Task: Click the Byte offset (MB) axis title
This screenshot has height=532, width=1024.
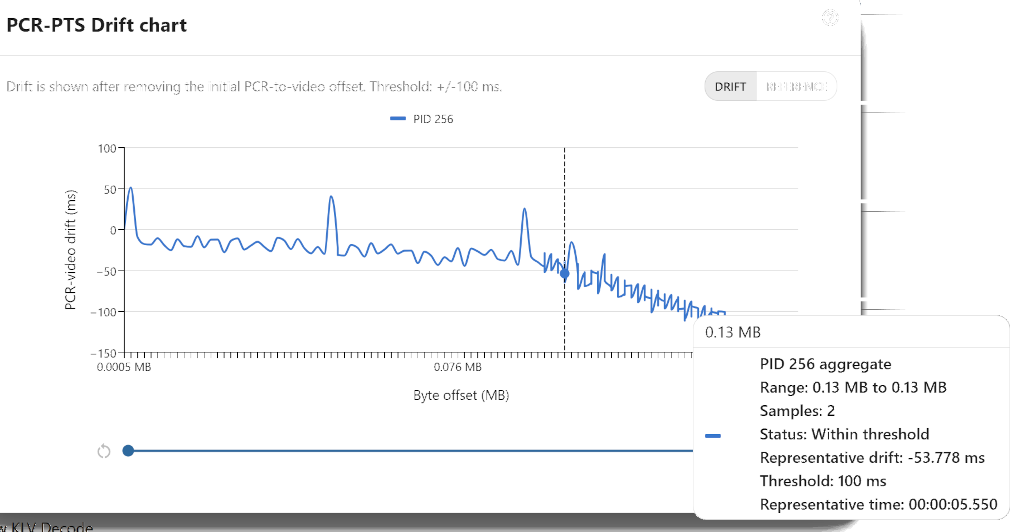Action: [x=461, y=395]
